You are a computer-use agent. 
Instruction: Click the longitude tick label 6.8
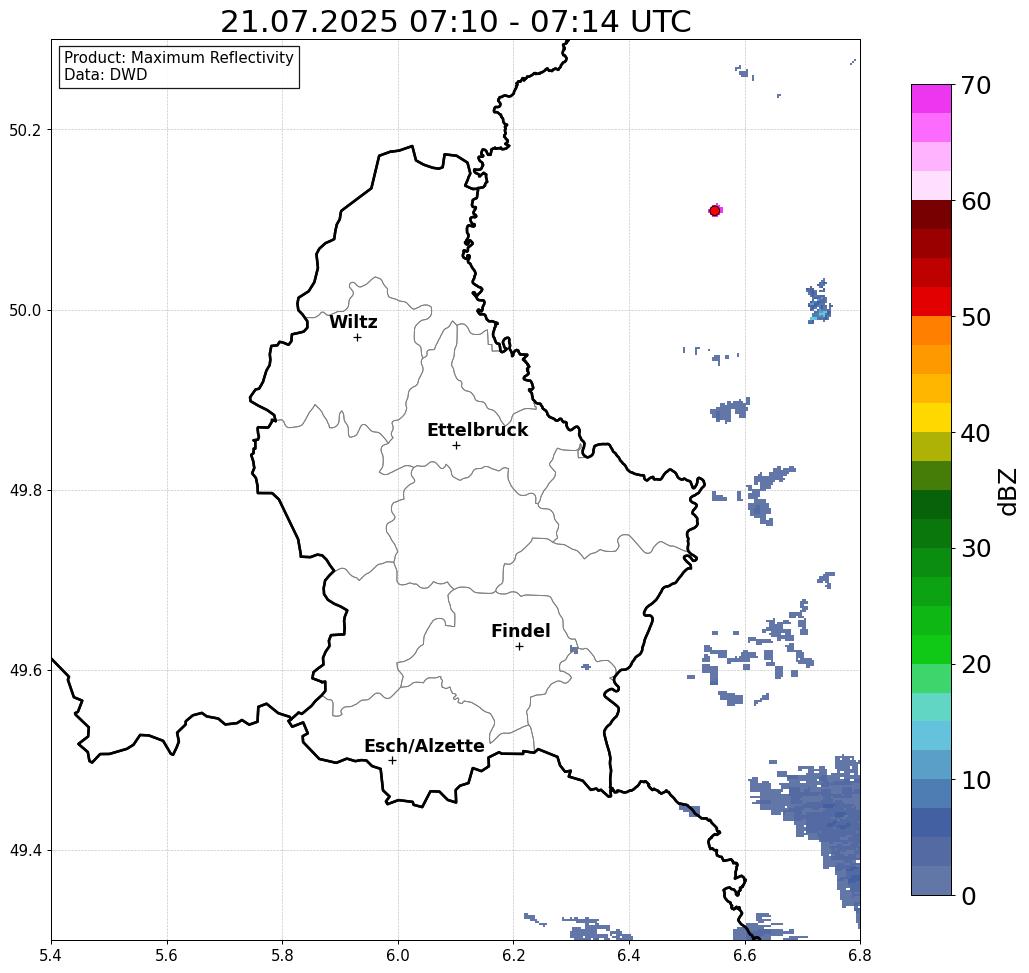pyautogui.click(x=860, y=955)
